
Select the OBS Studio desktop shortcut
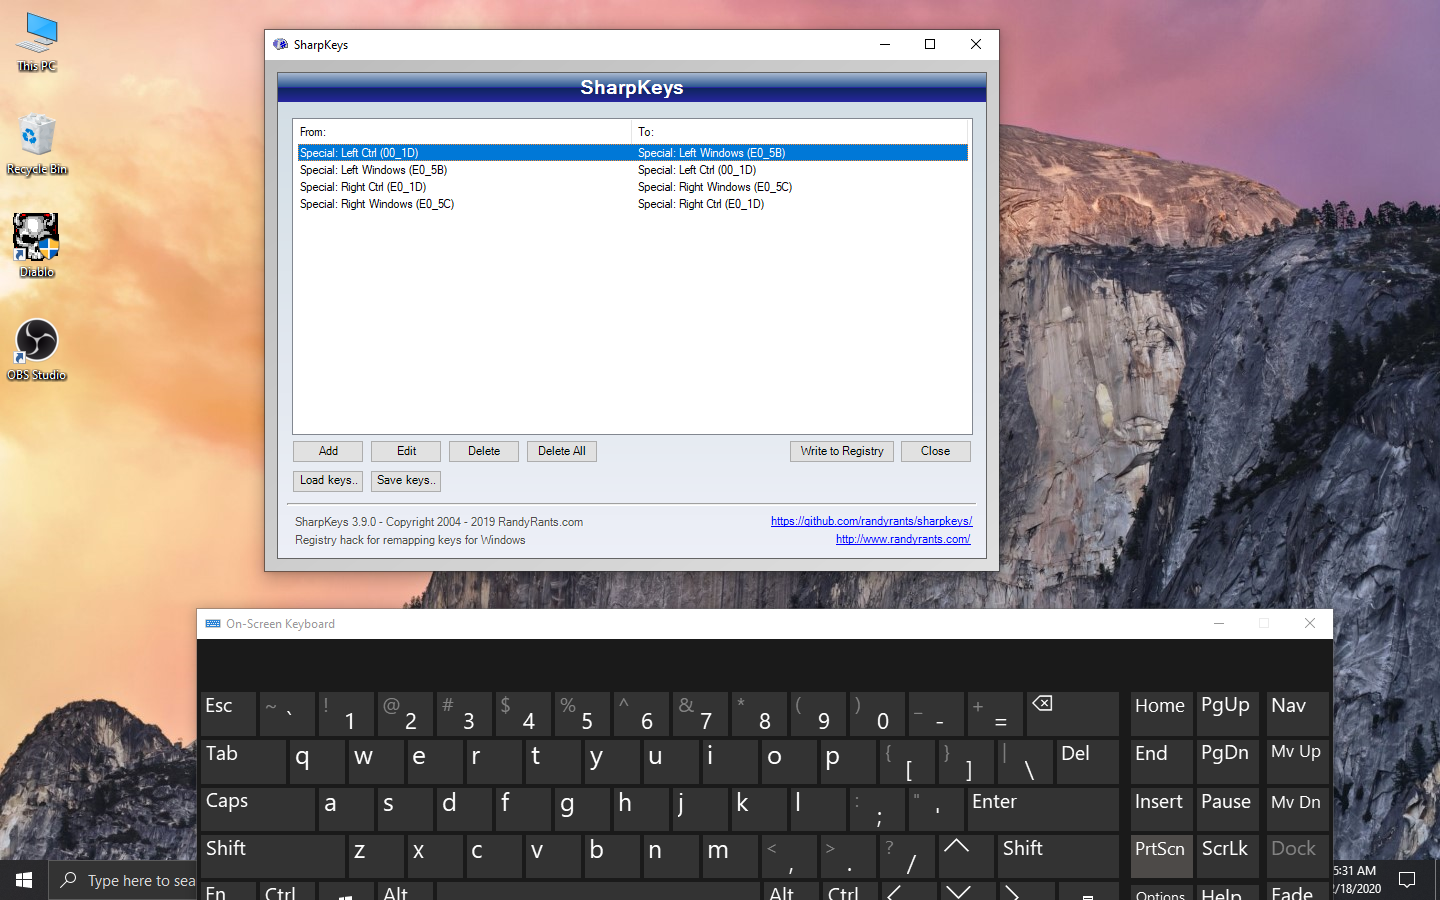[x=37, y=350]
